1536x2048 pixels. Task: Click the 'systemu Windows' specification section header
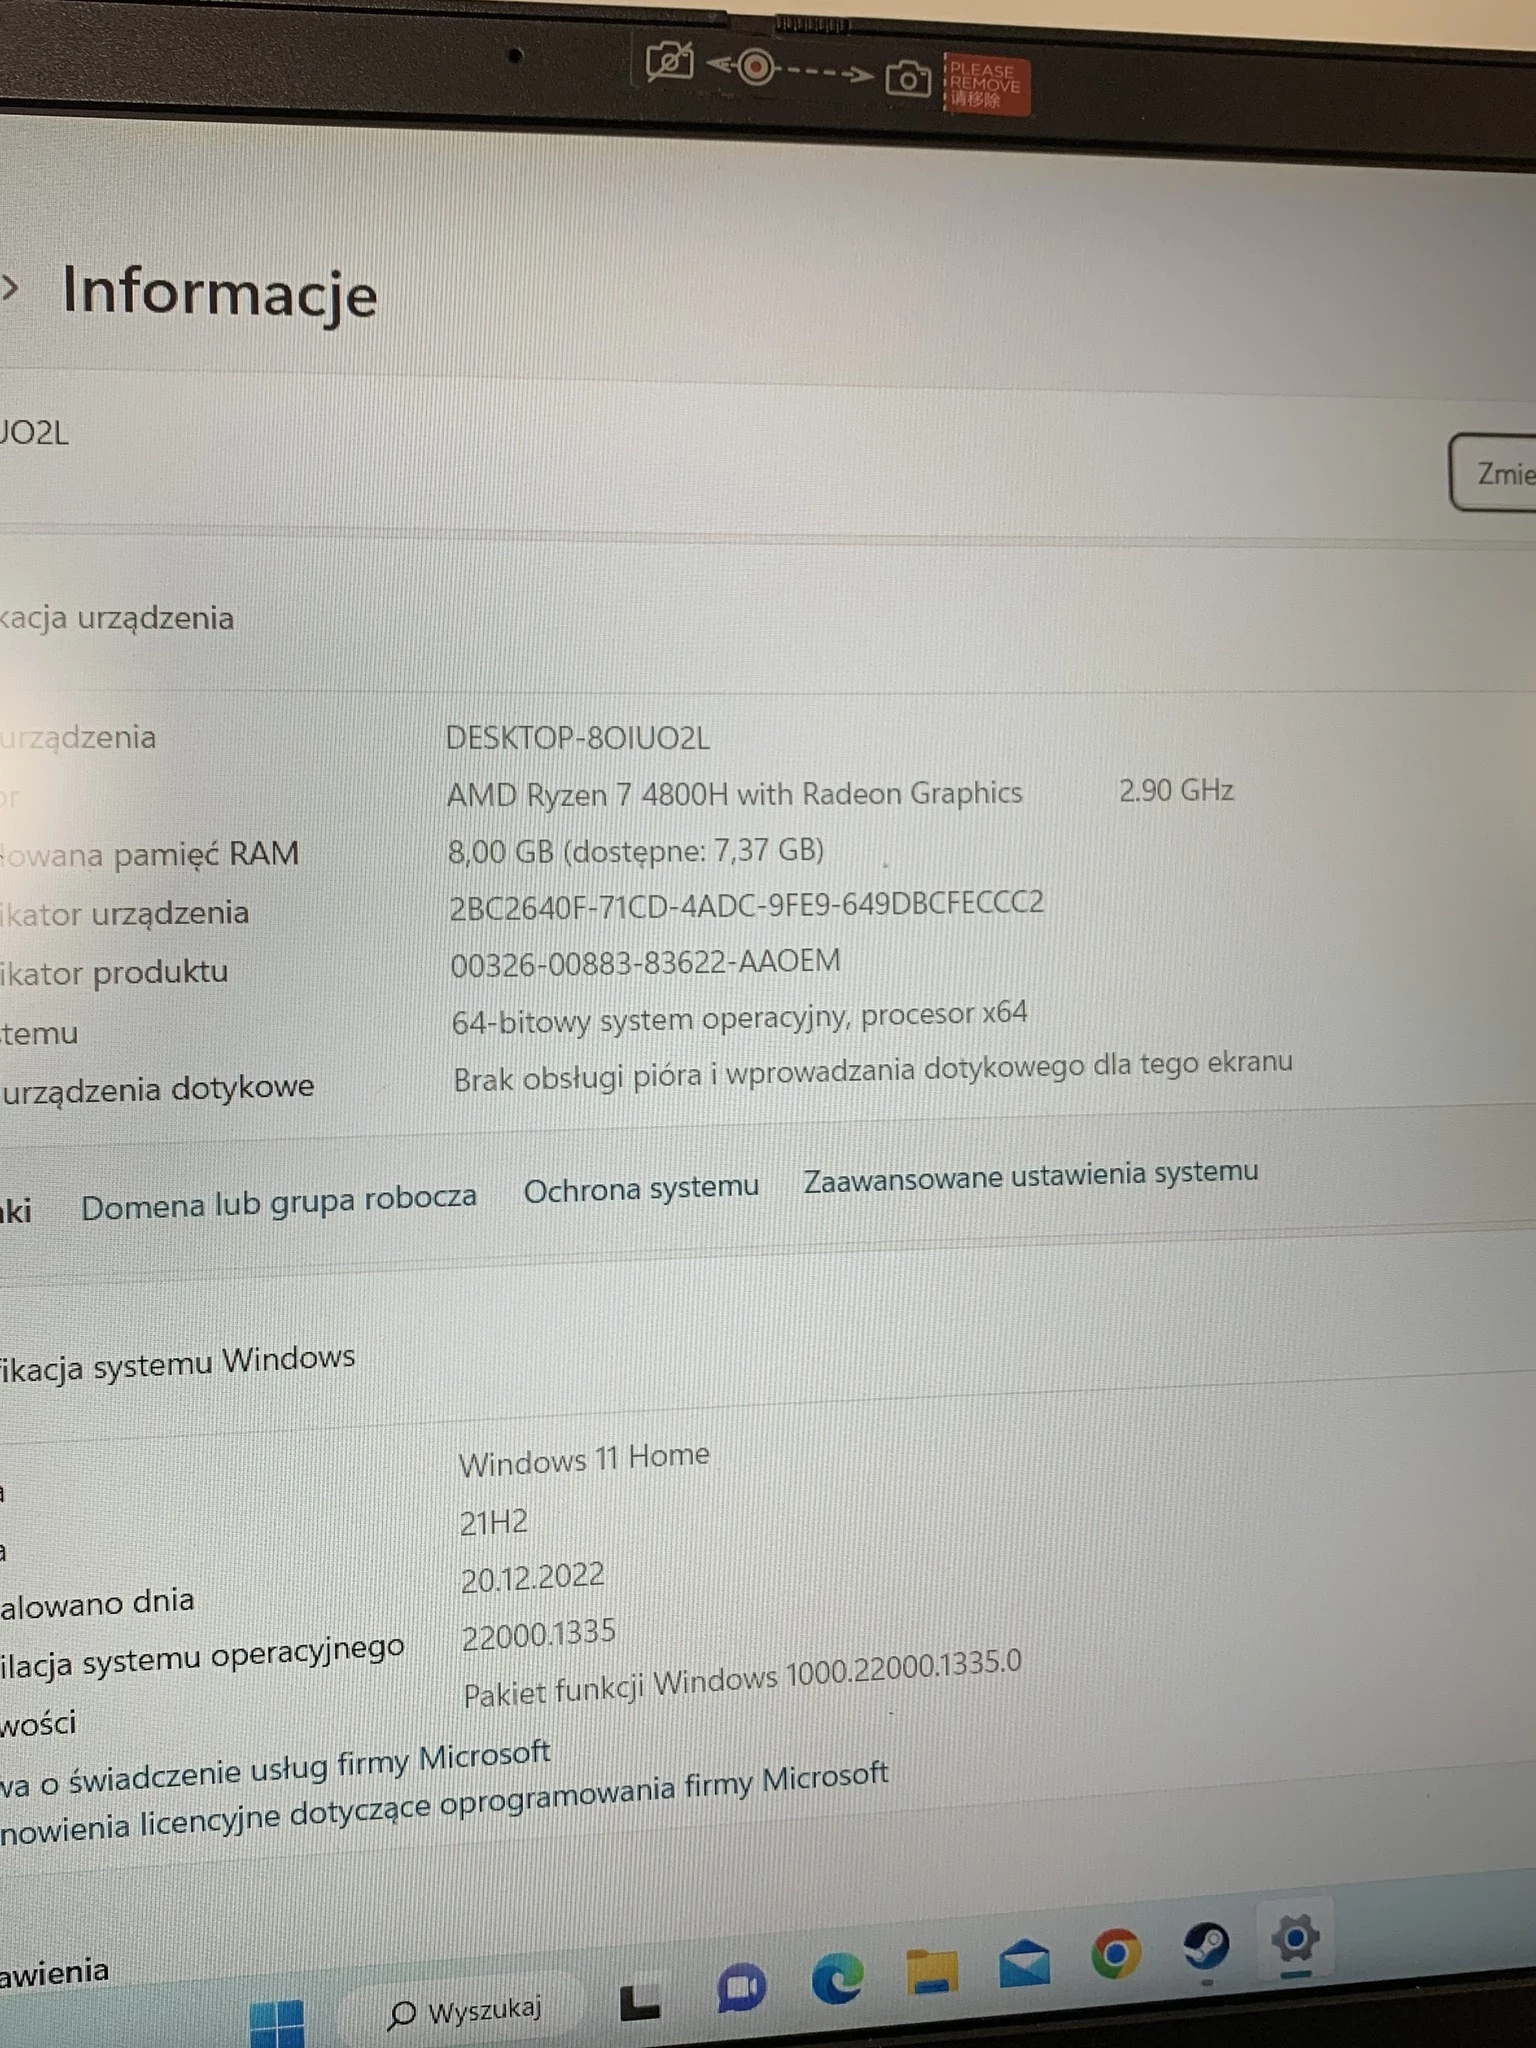click(x=177, y=1362)
